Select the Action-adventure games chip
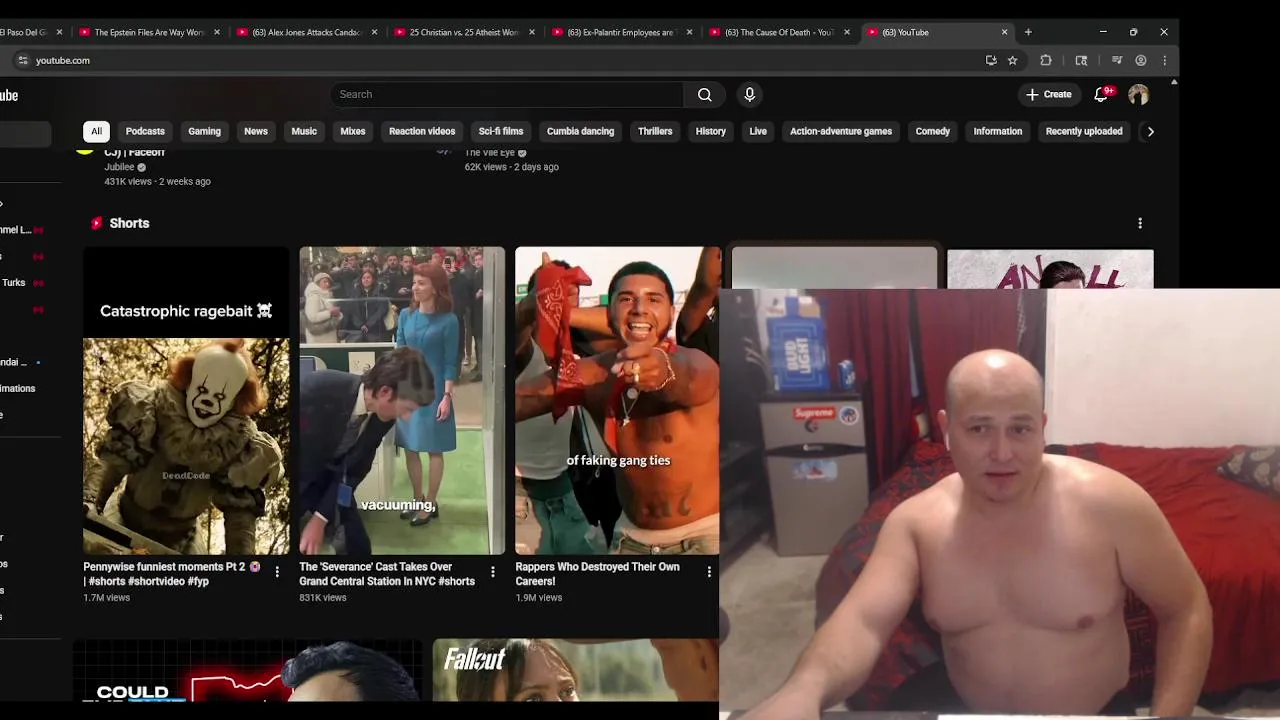Viewport: 1280px width, 720px height. click(x=841, y=131)
